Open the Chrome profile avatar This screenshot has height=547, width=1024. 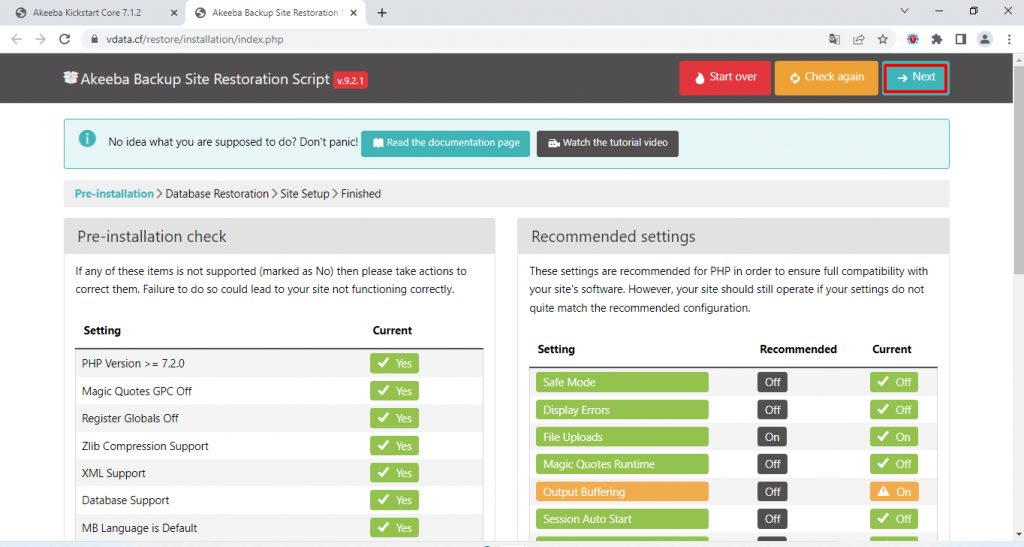pyautogui.click(x=985, y=40)
